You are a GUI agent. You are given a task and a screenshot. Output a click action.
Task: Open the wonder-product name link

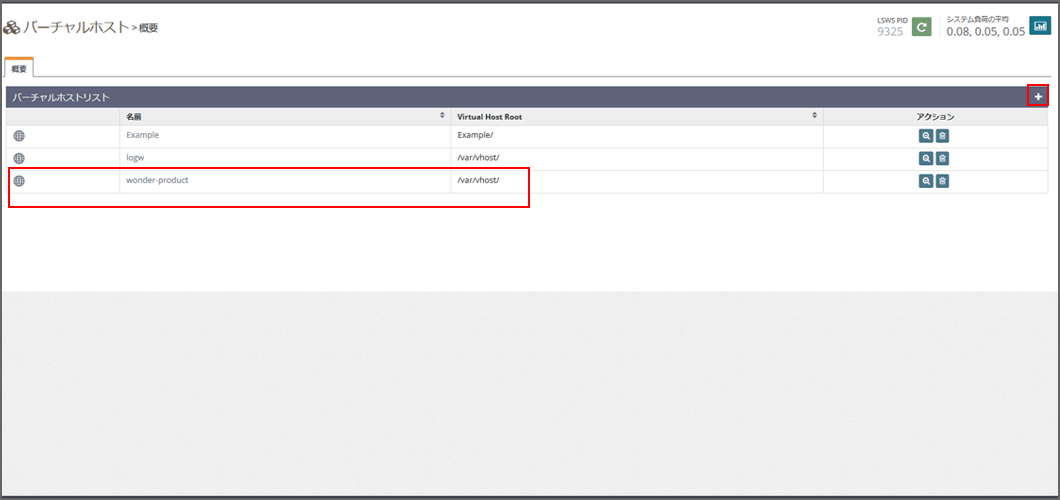(x=157, y=181)
